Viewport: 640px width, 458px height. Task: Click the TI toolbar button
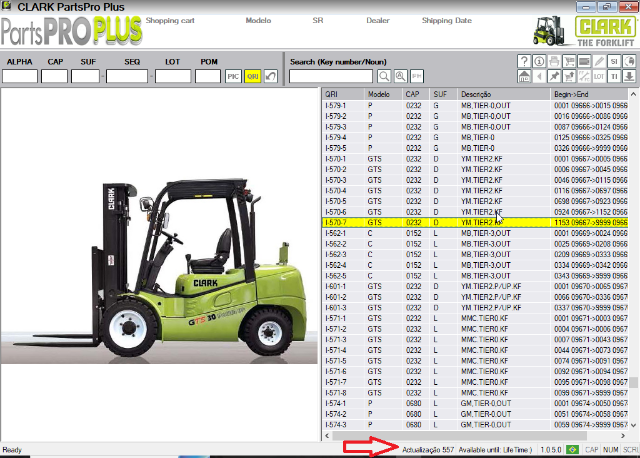coord(614,76)
